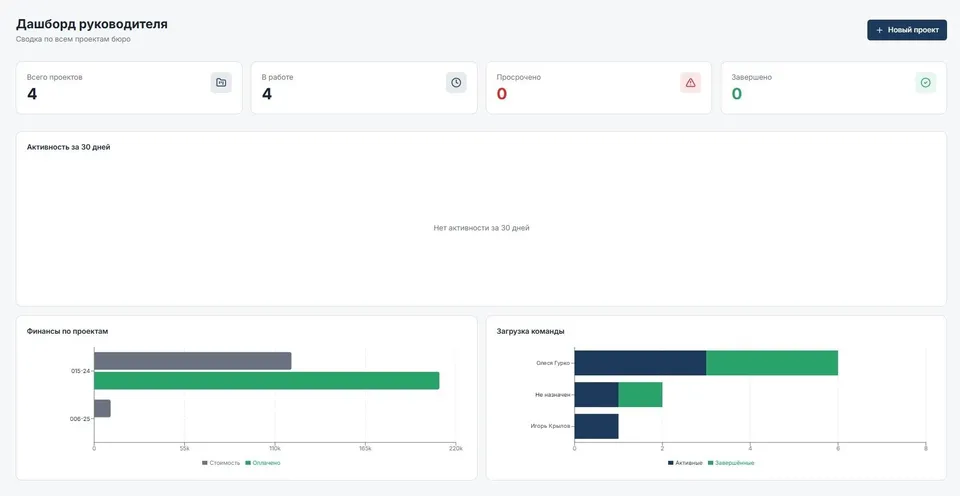Screen dimensions: 960x496
Task: Click the Стоимость legend entry
Action: tap(221, 463)
